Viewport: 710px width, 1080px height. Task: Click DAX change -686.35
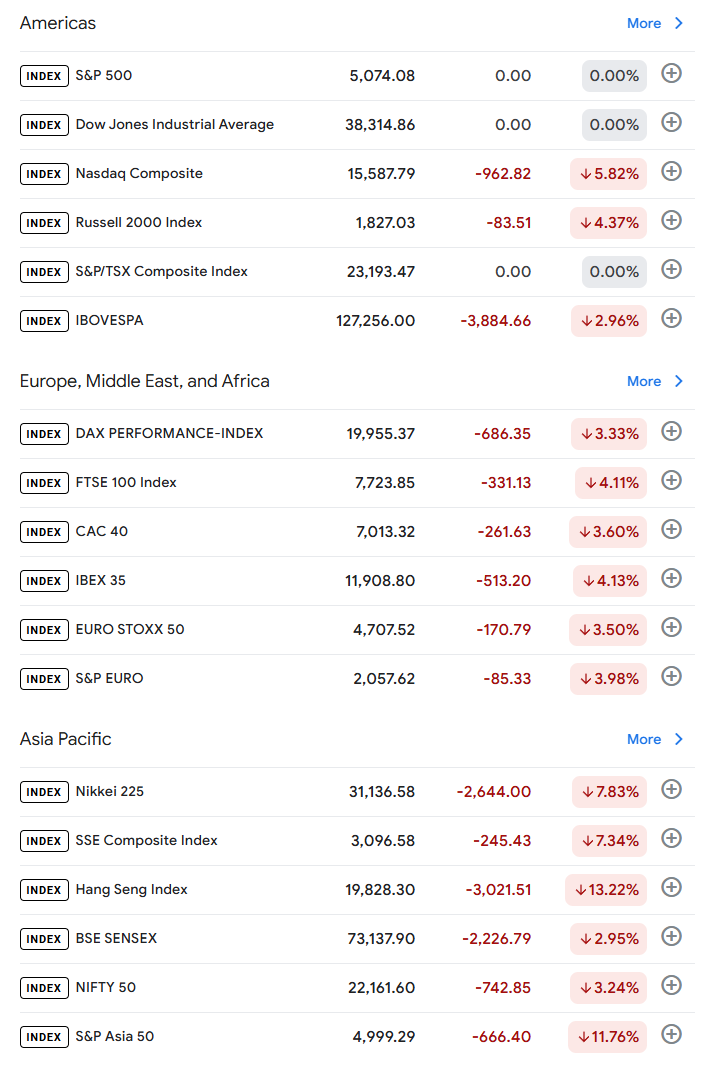click(x=503, y=434)
